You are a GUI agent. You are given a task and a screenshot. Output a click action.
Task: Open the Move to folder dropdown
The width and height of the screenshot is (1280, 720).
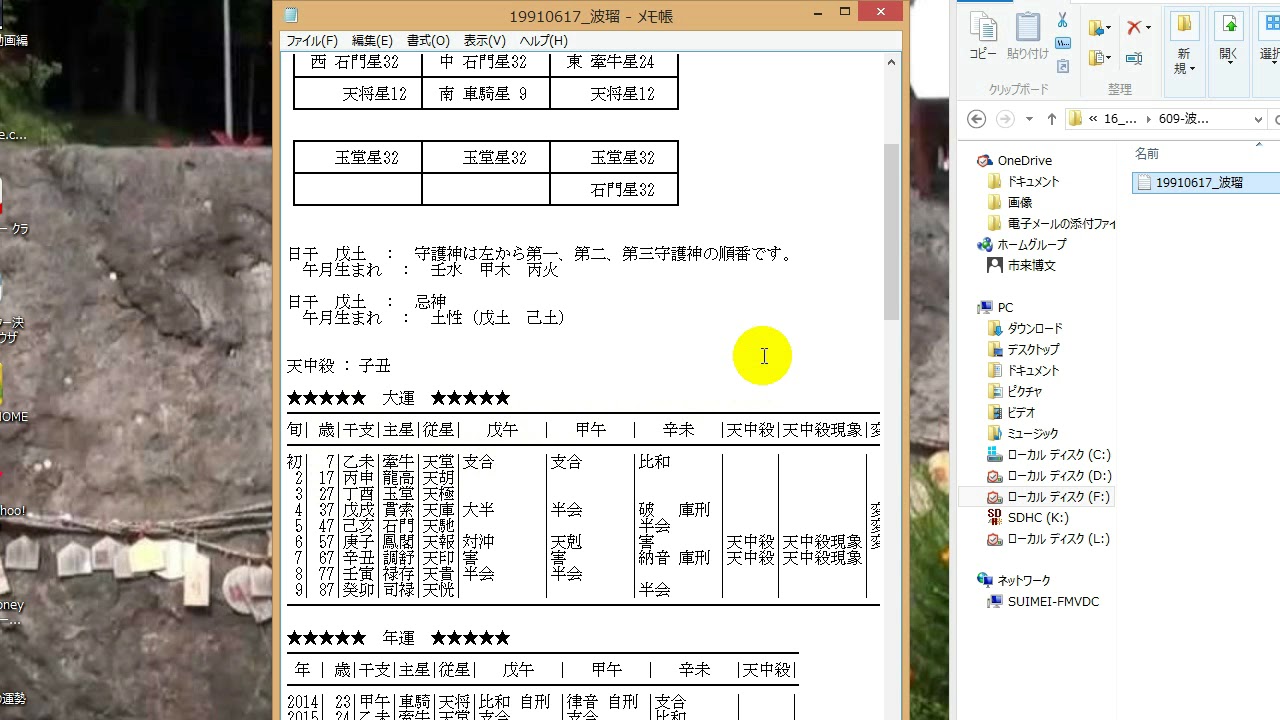click(x=1100, y=28)
